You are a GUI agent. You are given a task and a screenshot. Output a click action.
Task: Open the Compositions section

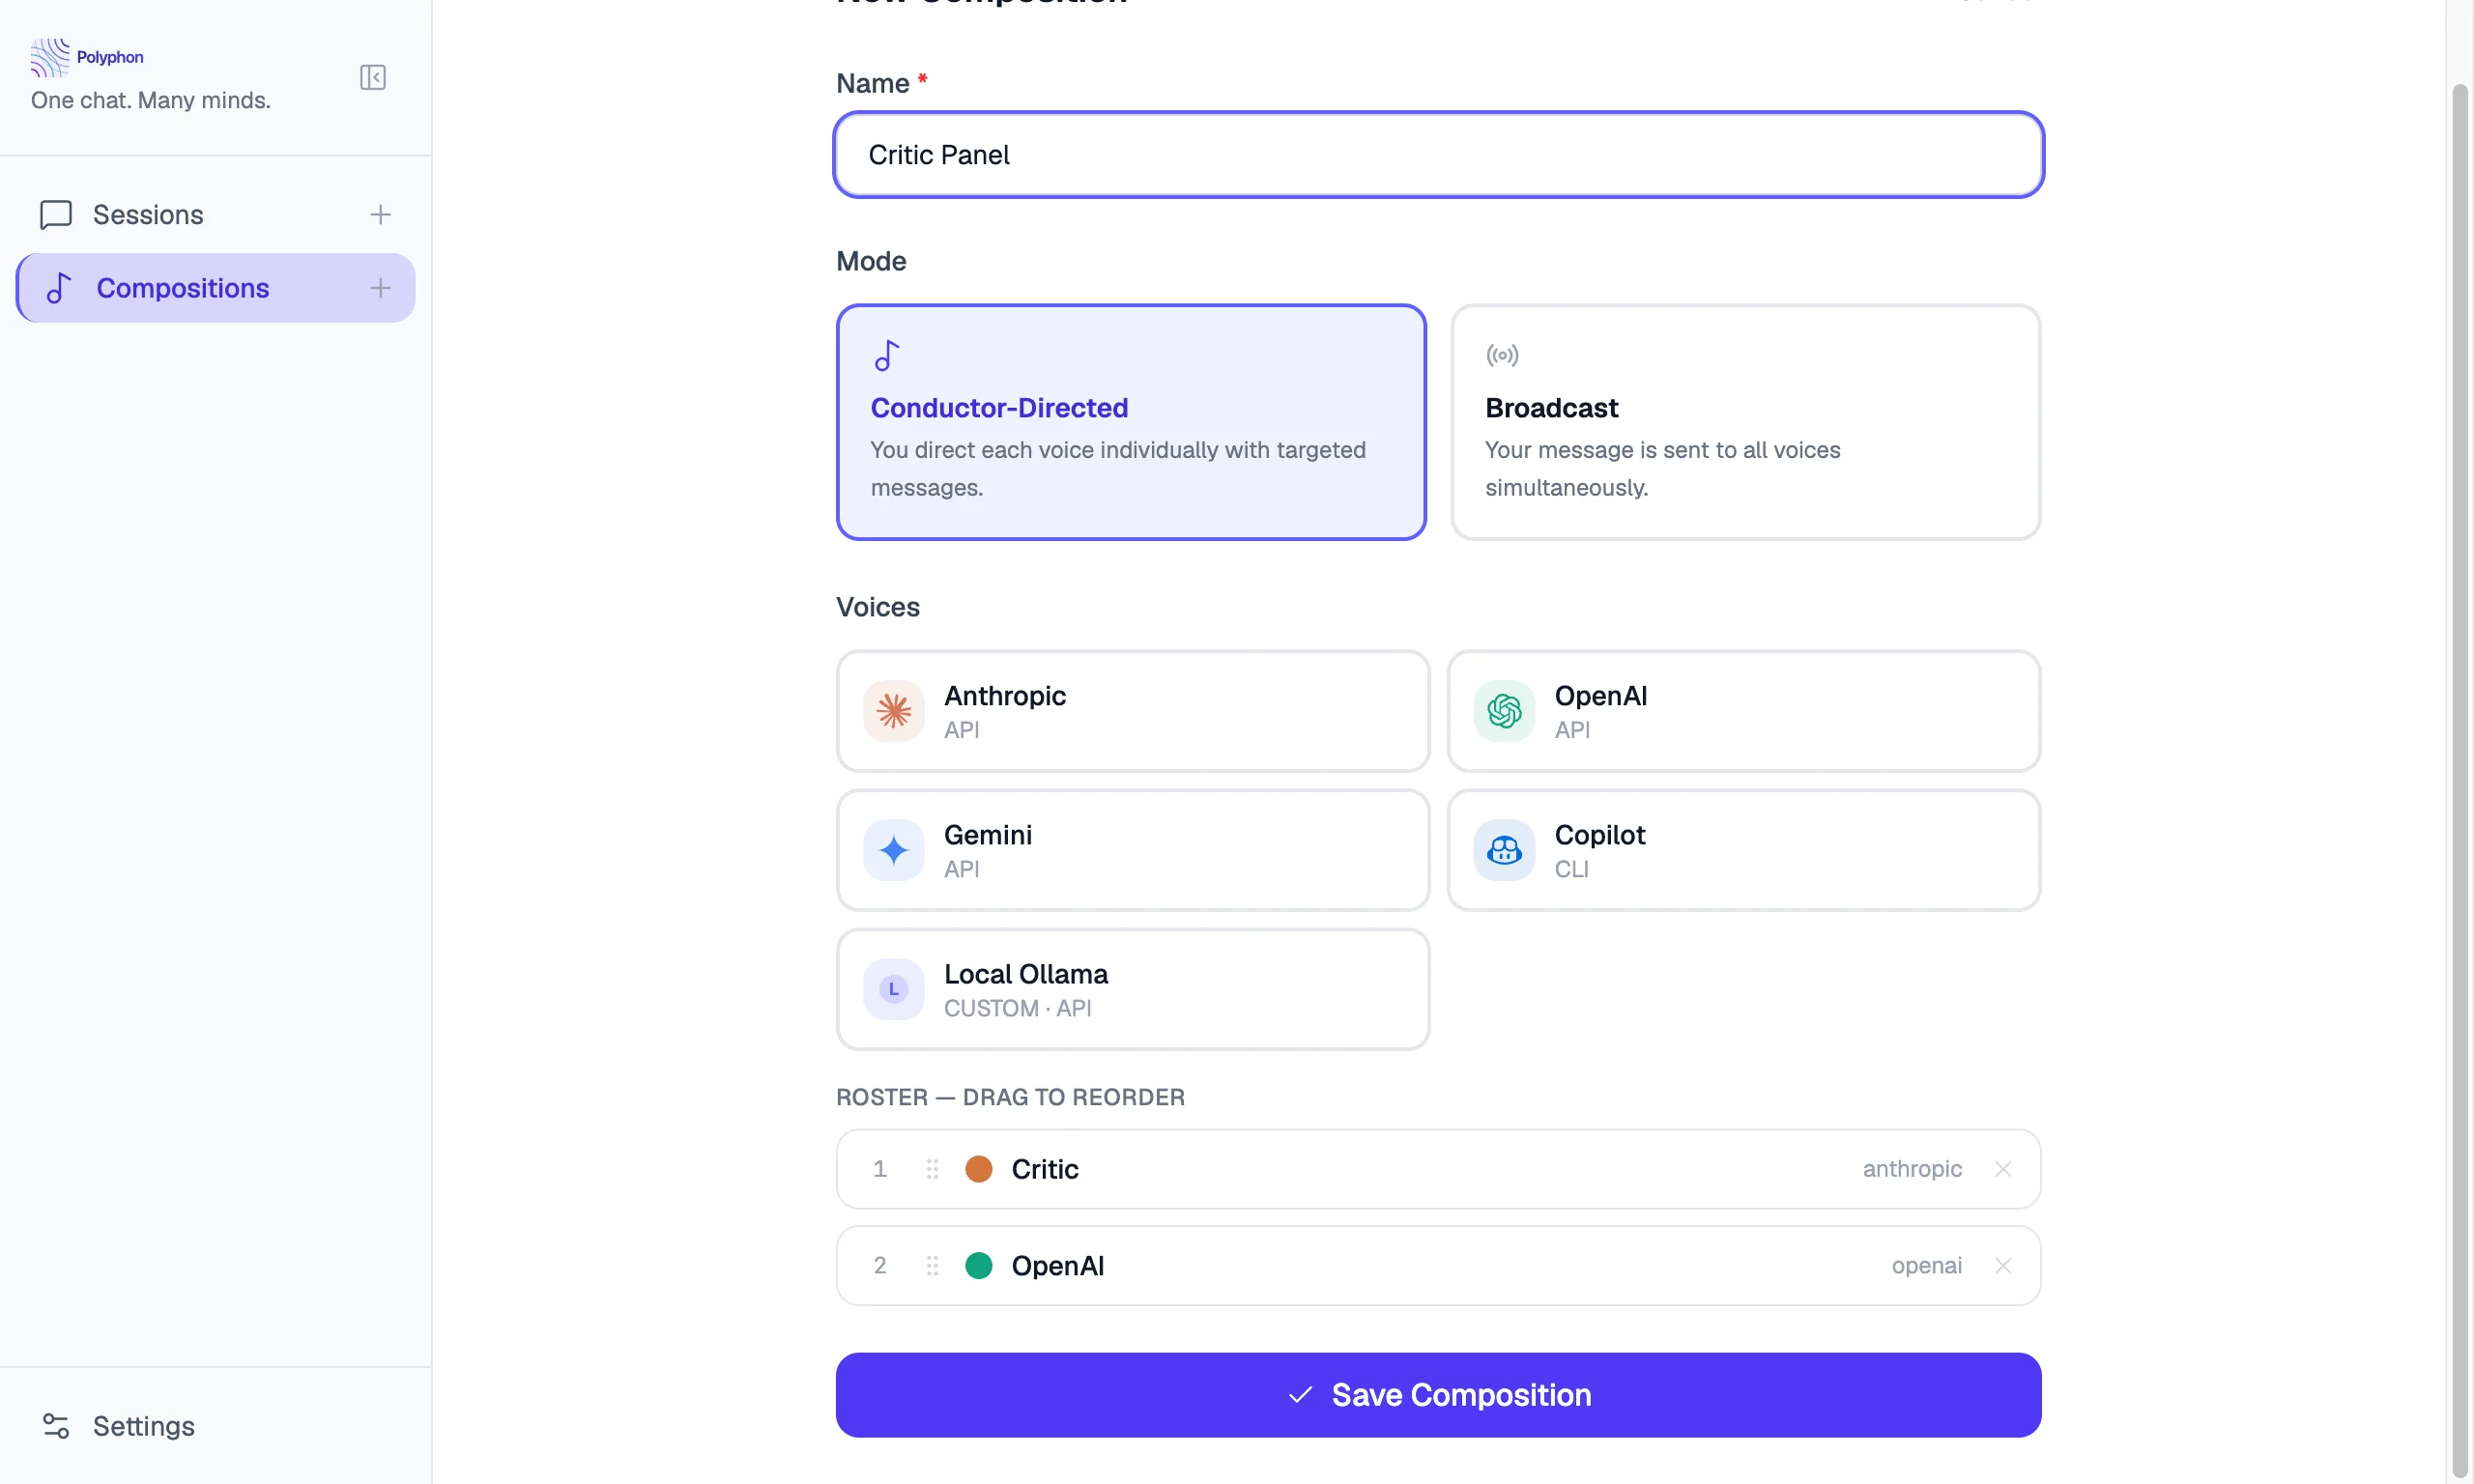(x=182, y=288)
